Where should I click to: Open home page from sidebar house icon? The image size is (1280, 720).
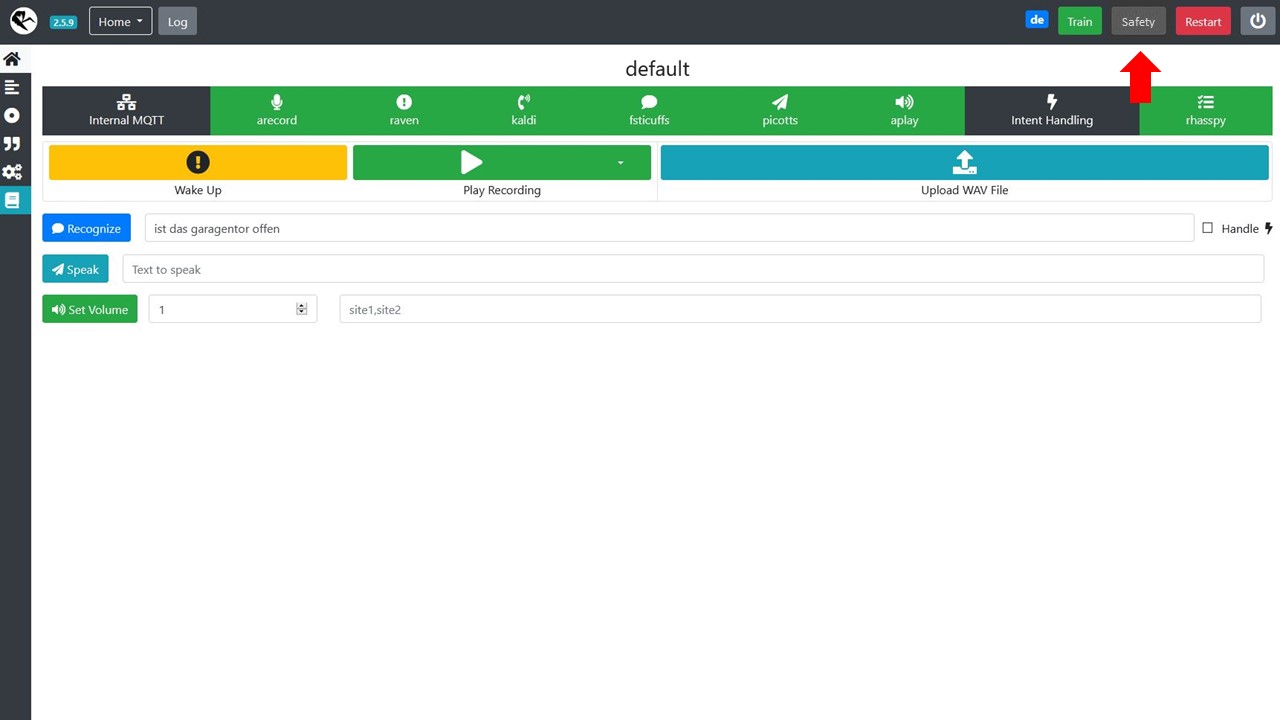point(12,59)
